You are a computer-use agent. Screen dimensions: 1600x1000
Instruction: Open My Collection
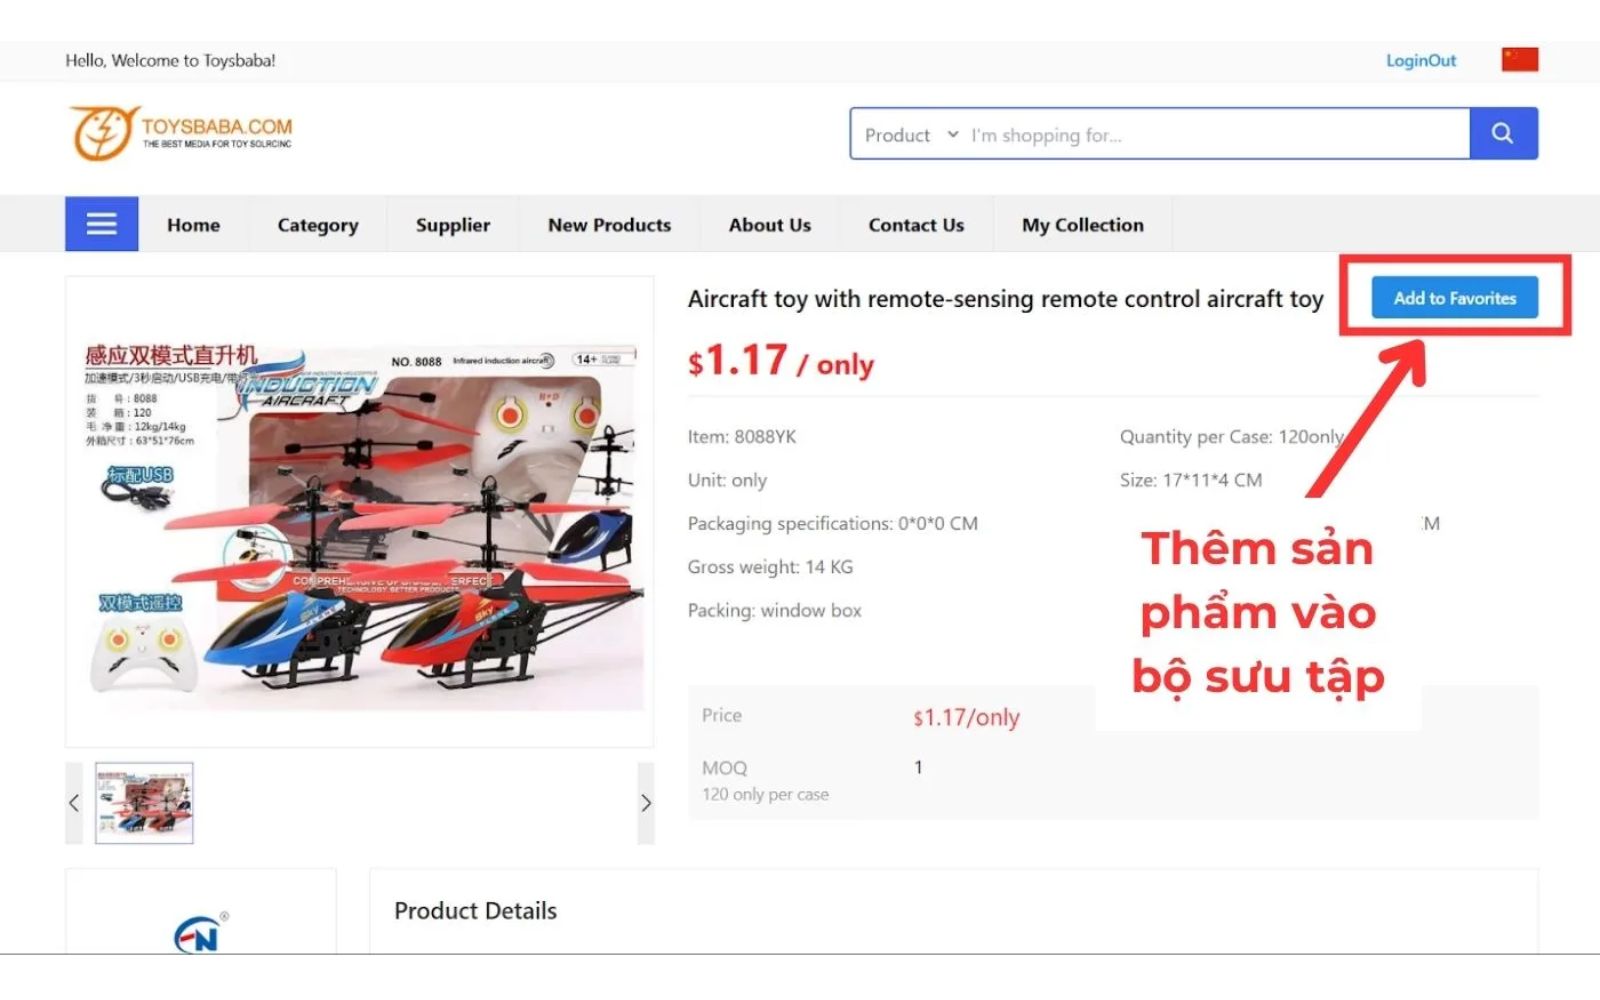(1082, 225)
